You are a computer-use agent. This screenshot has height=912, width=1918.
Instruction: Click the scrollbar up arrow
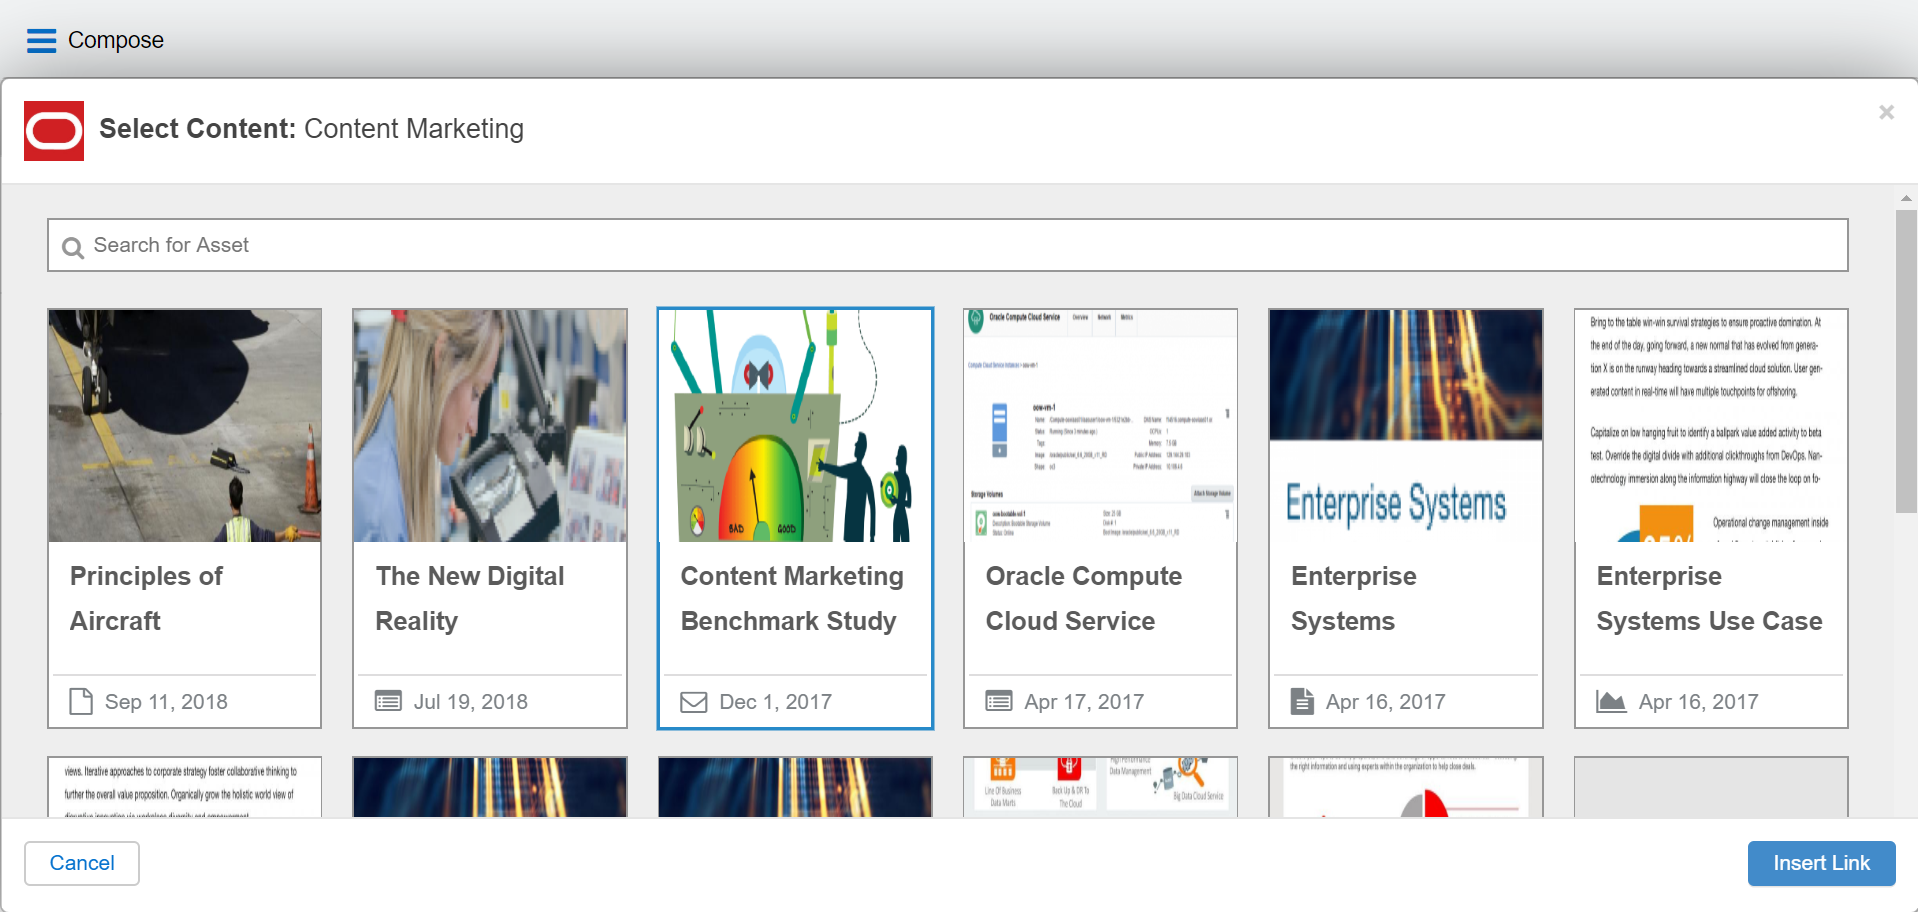point(1906,198)
